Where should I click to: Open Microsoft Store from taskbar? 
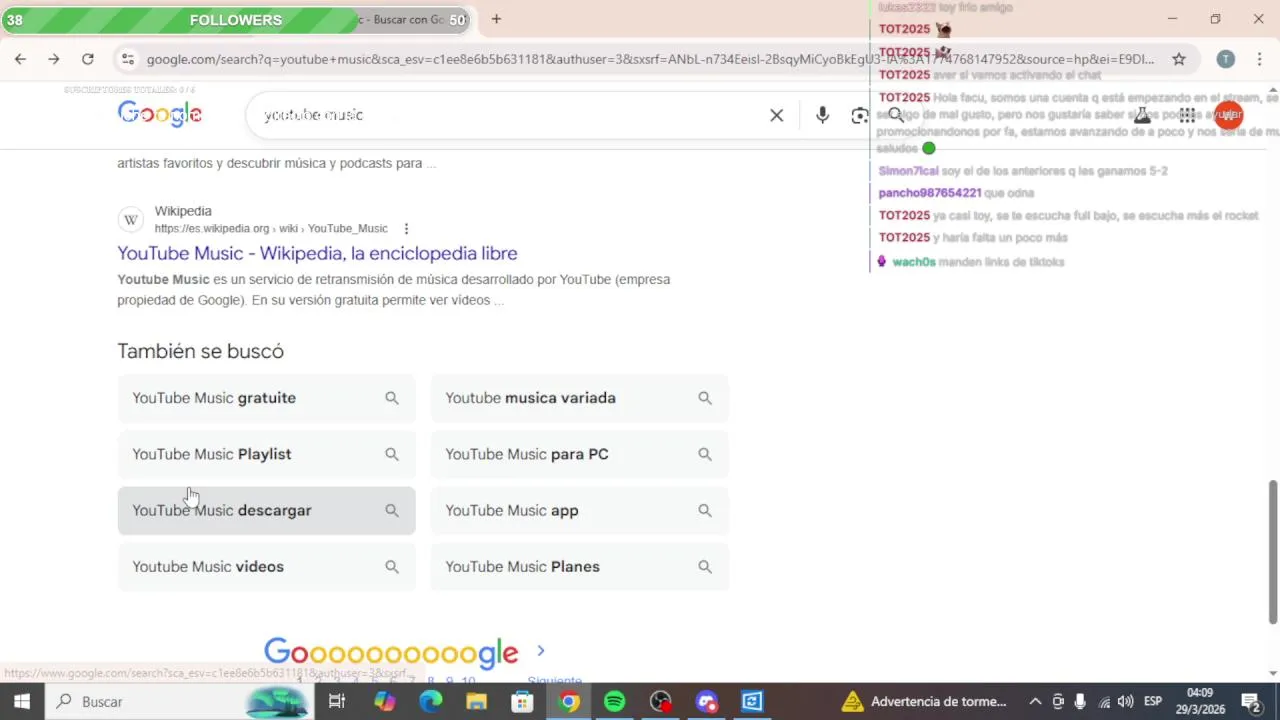pos(522,701)
